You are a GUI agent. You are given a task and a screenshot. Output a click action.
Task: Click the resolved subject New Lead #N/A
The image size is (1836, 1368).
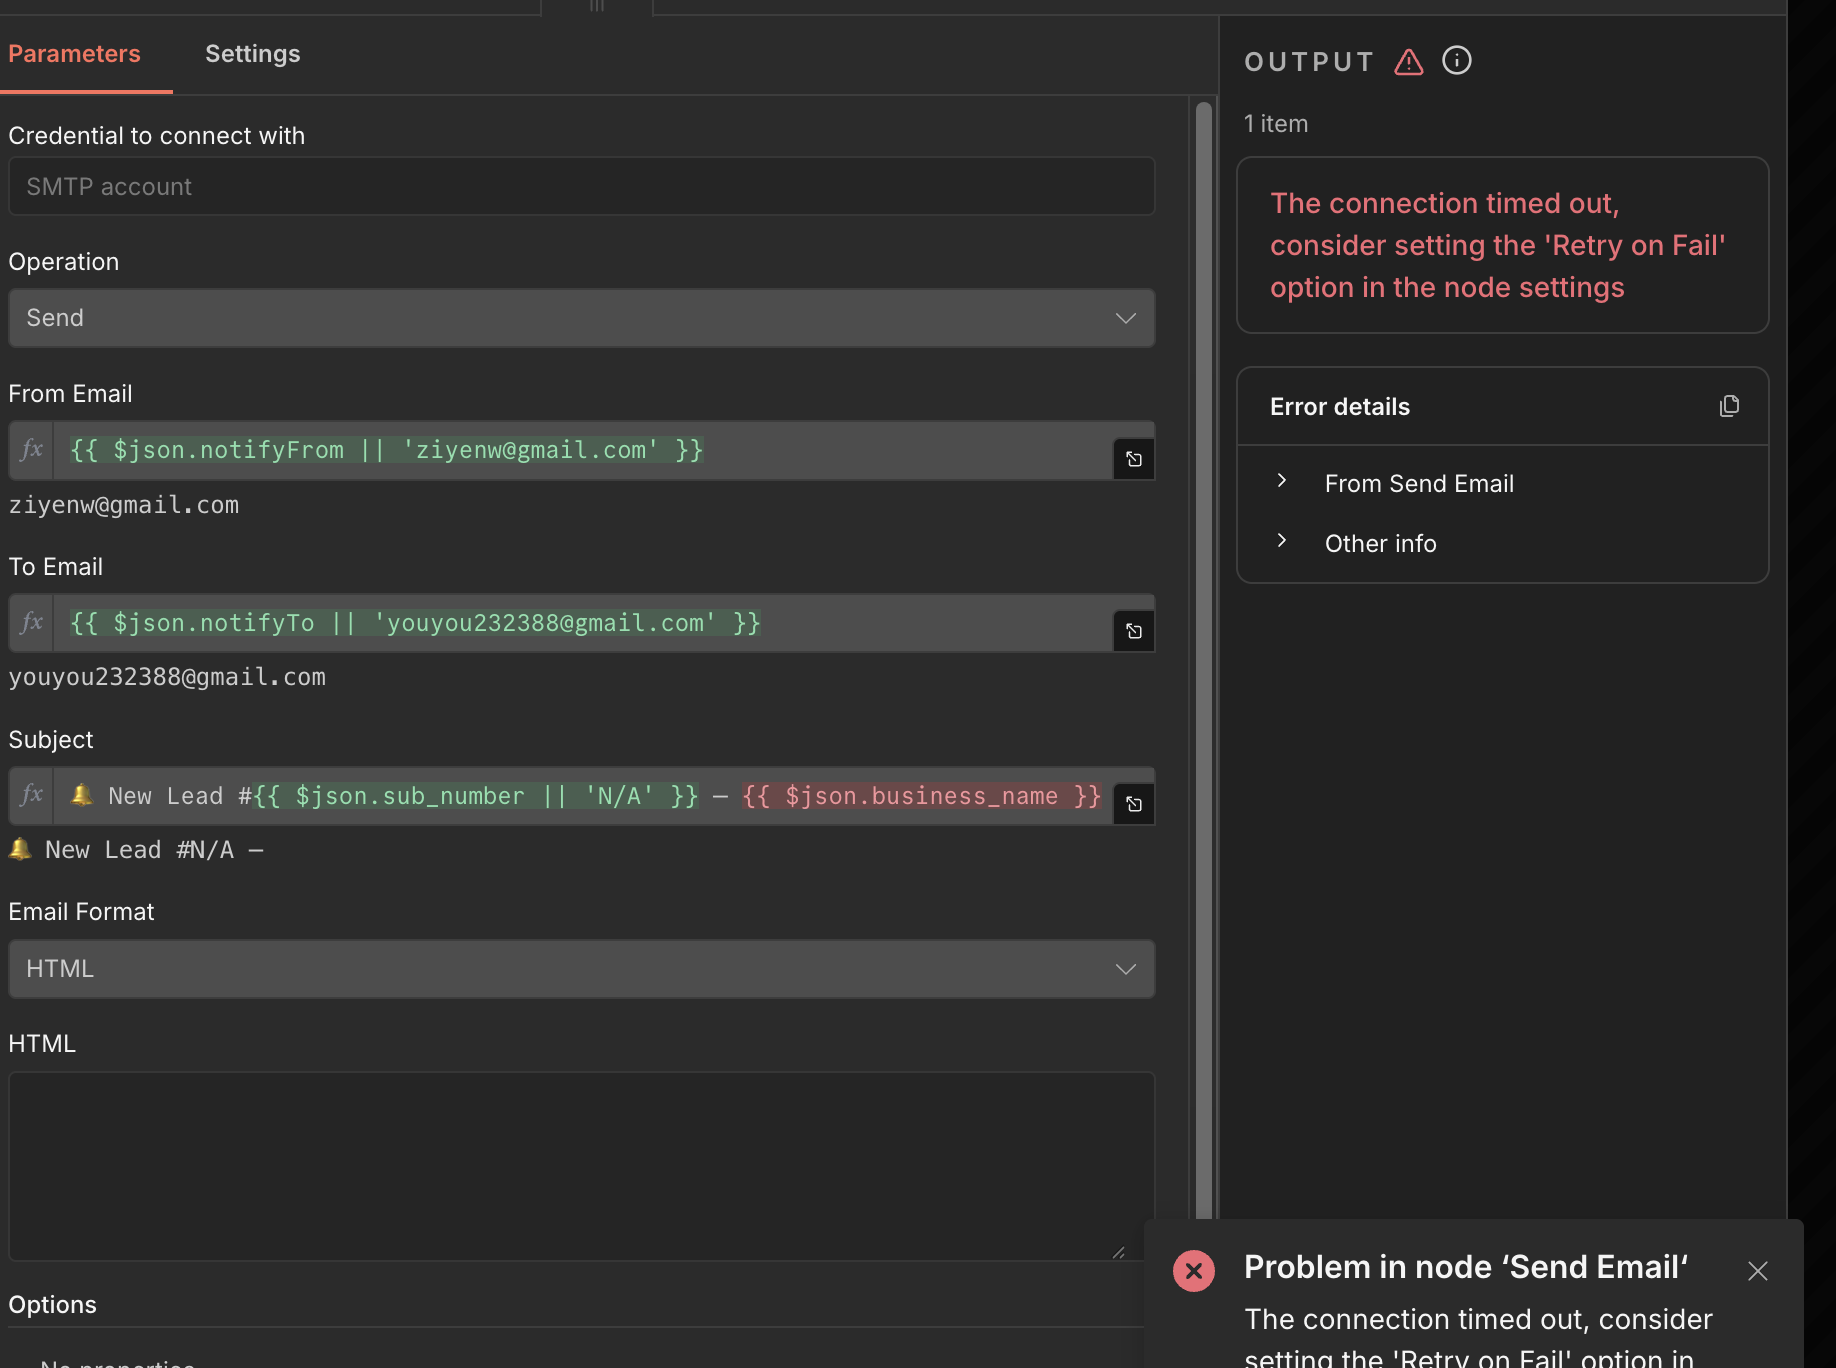pos(136,850)
